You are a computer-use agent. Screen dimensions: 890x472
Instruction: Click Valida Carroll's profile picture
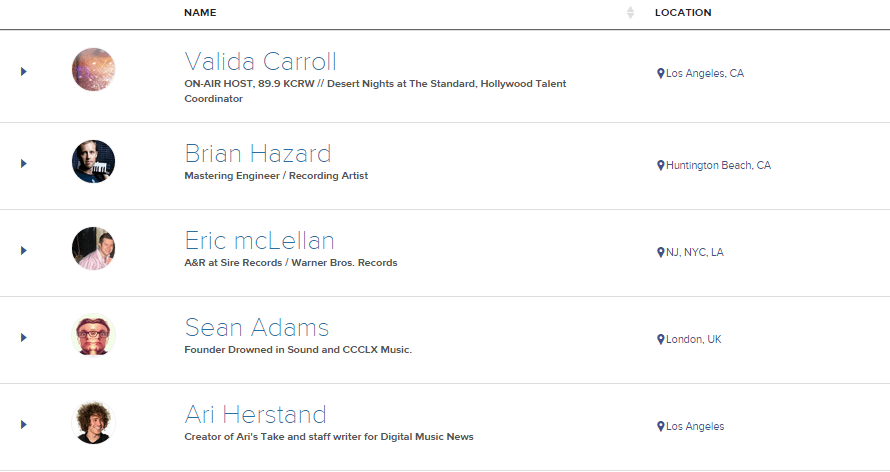click(94, 70)
